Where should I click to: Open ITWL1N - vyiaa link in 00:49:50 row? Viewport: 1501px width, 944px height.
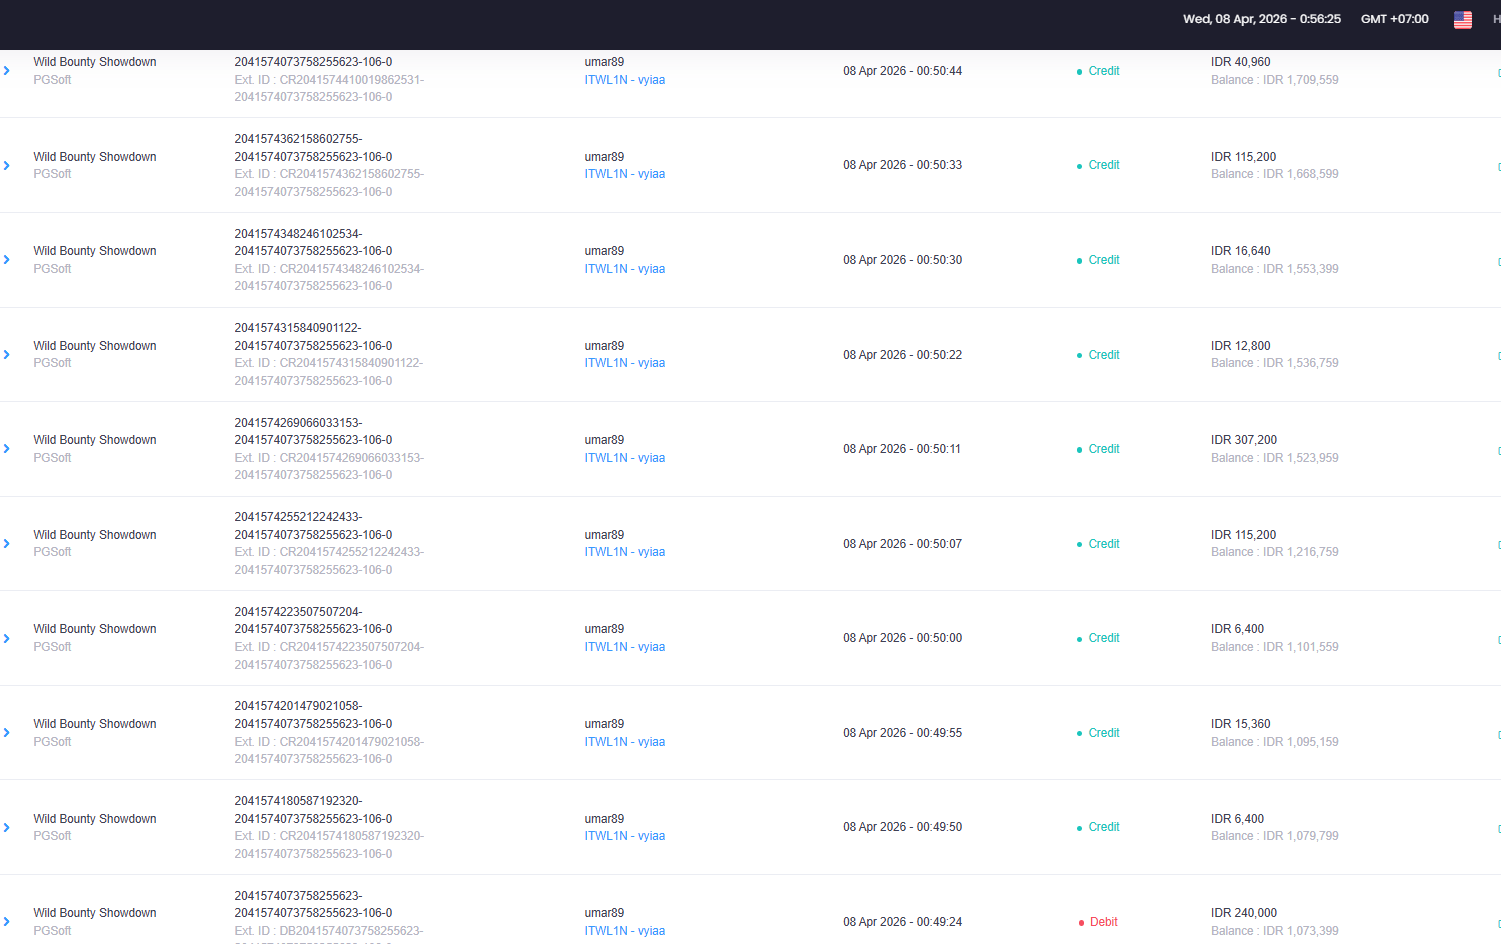(625, 836)
